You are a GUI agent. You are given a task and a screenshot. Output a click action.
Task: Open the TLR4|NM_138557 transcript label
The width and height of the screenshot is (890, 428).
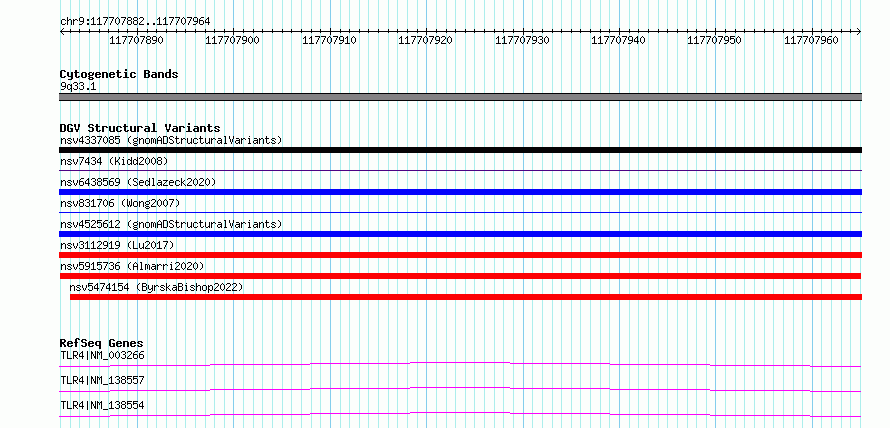(102, 380)
